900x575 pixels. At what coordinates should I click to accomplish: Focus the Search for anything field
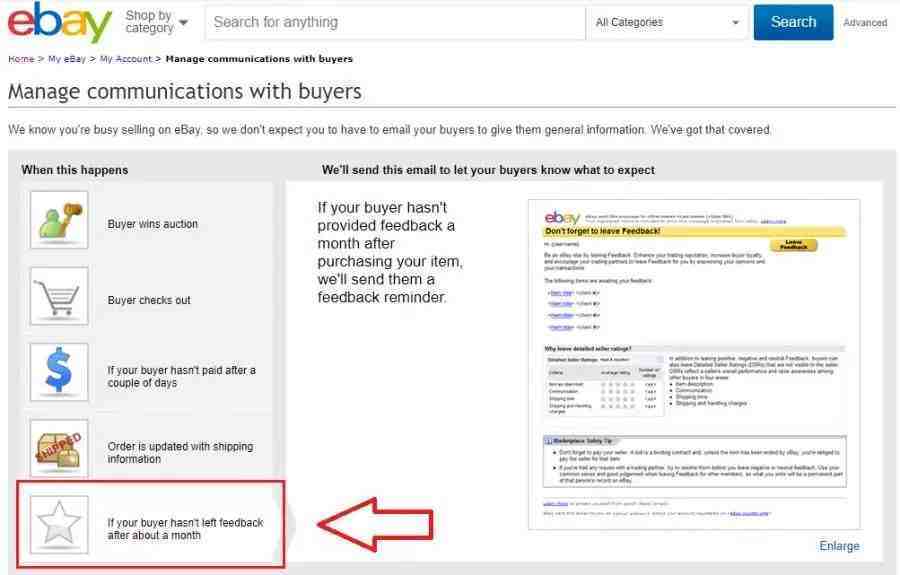click(x=395, y=22)
